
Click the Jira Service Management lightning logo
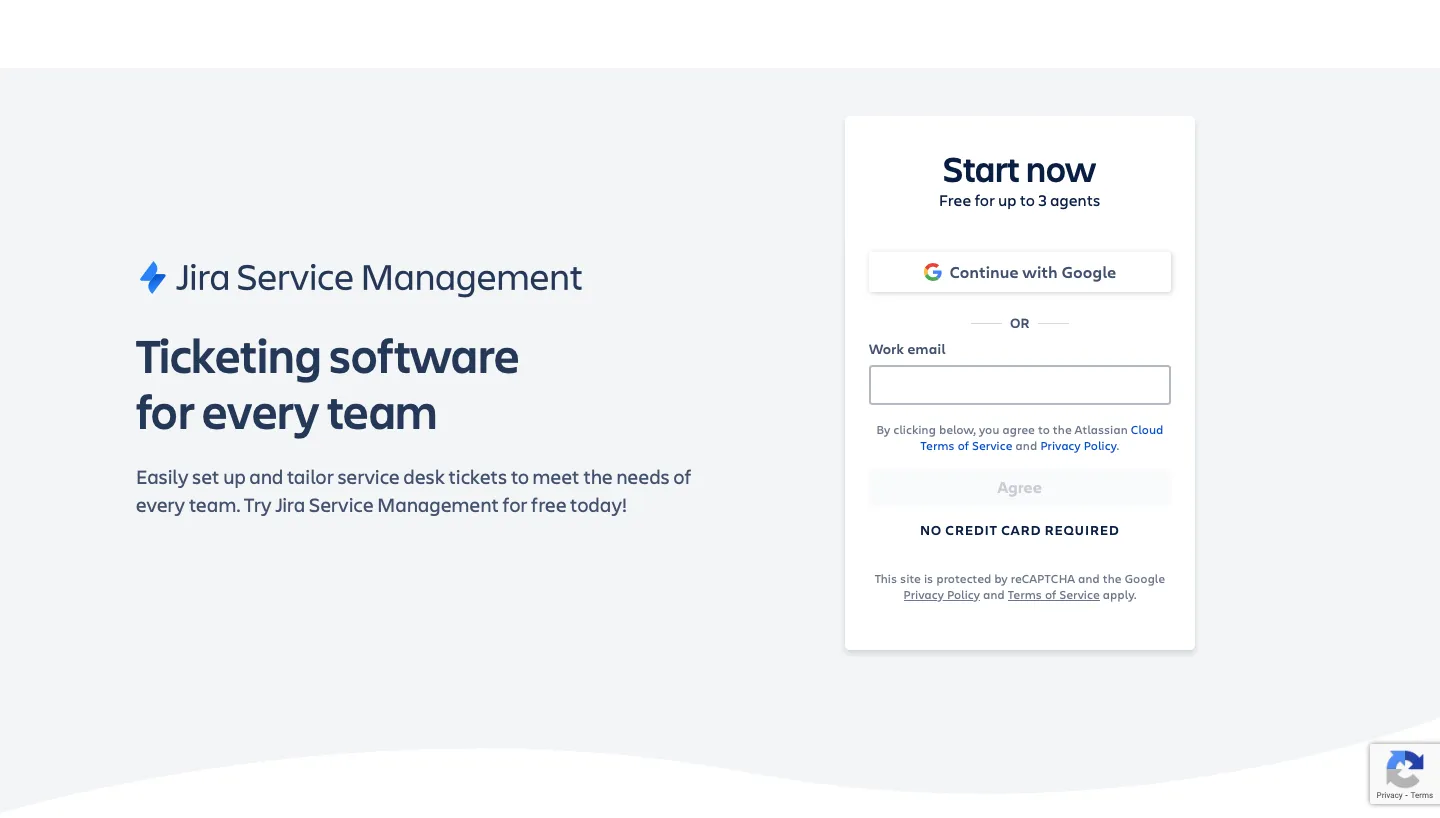[x=152, y=277]
